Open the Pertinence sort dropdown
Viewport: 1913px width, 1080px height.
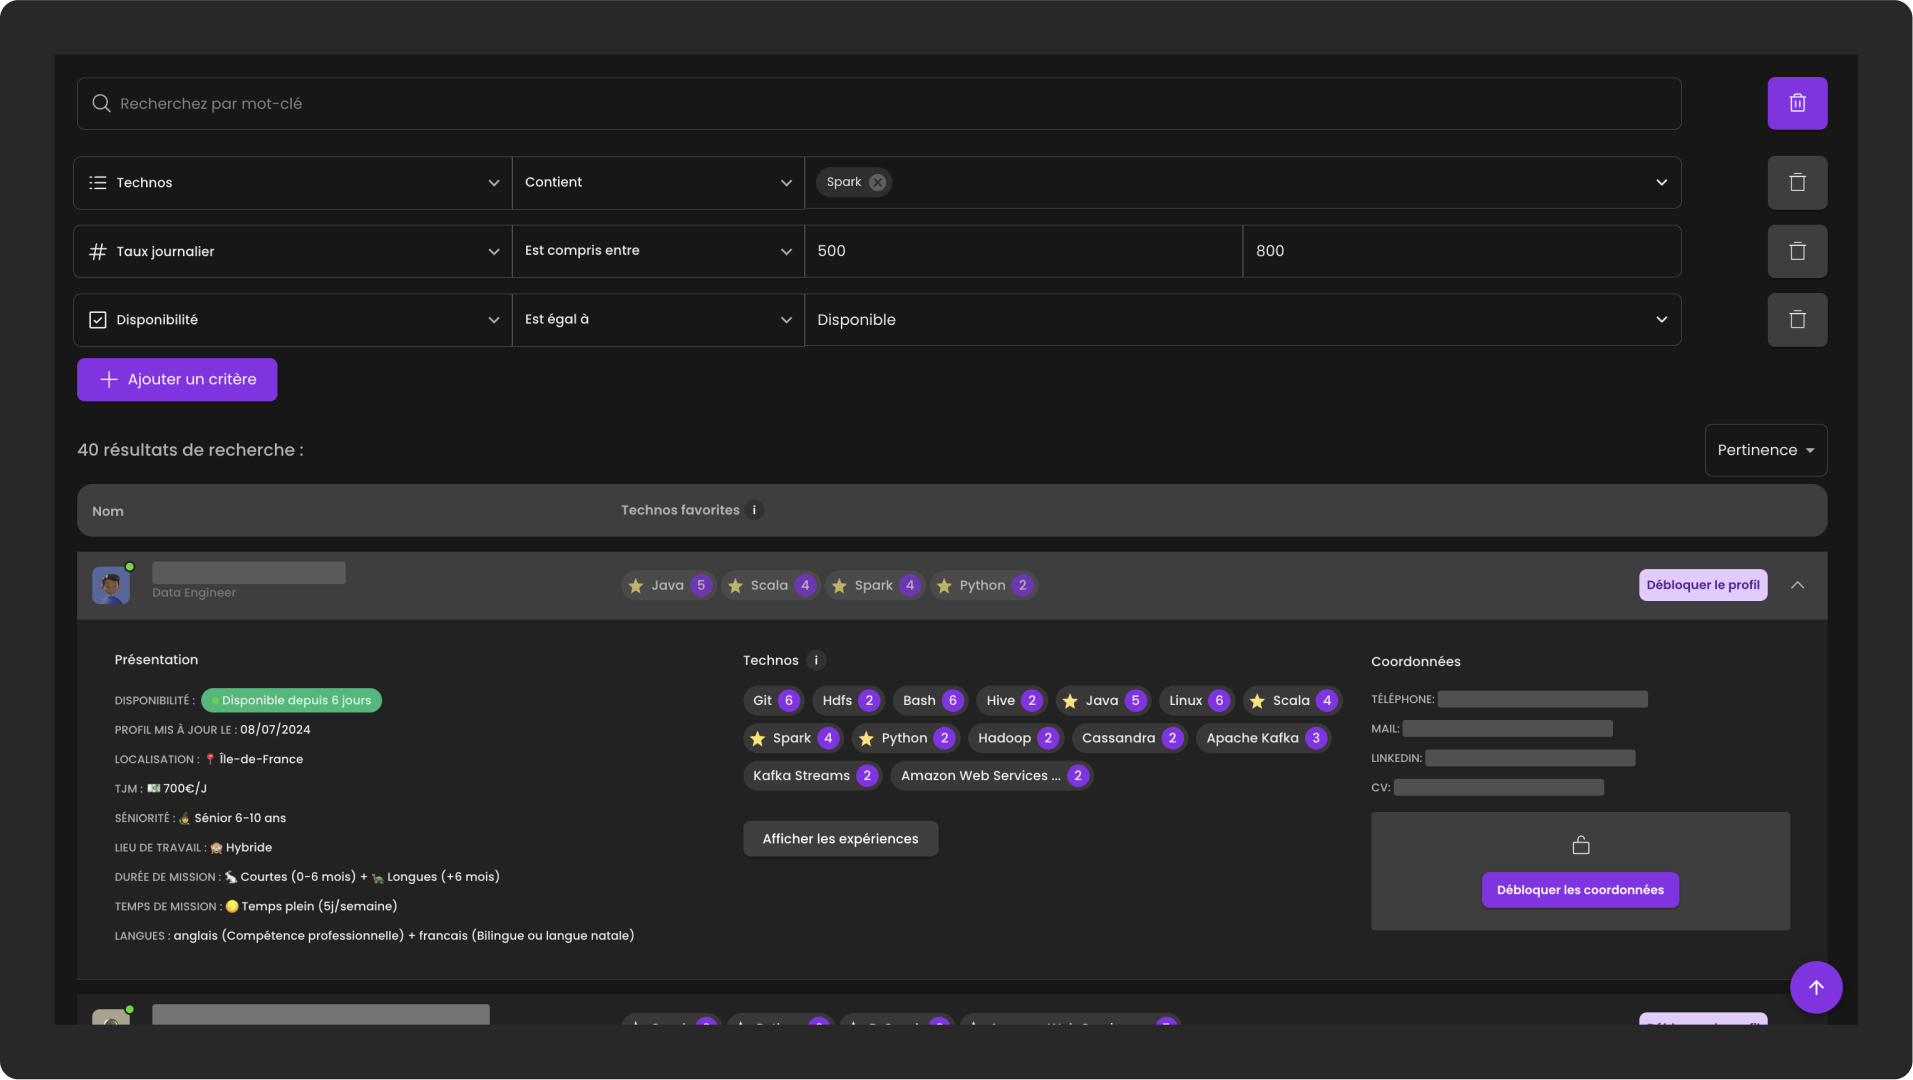tap(1765, 450)
